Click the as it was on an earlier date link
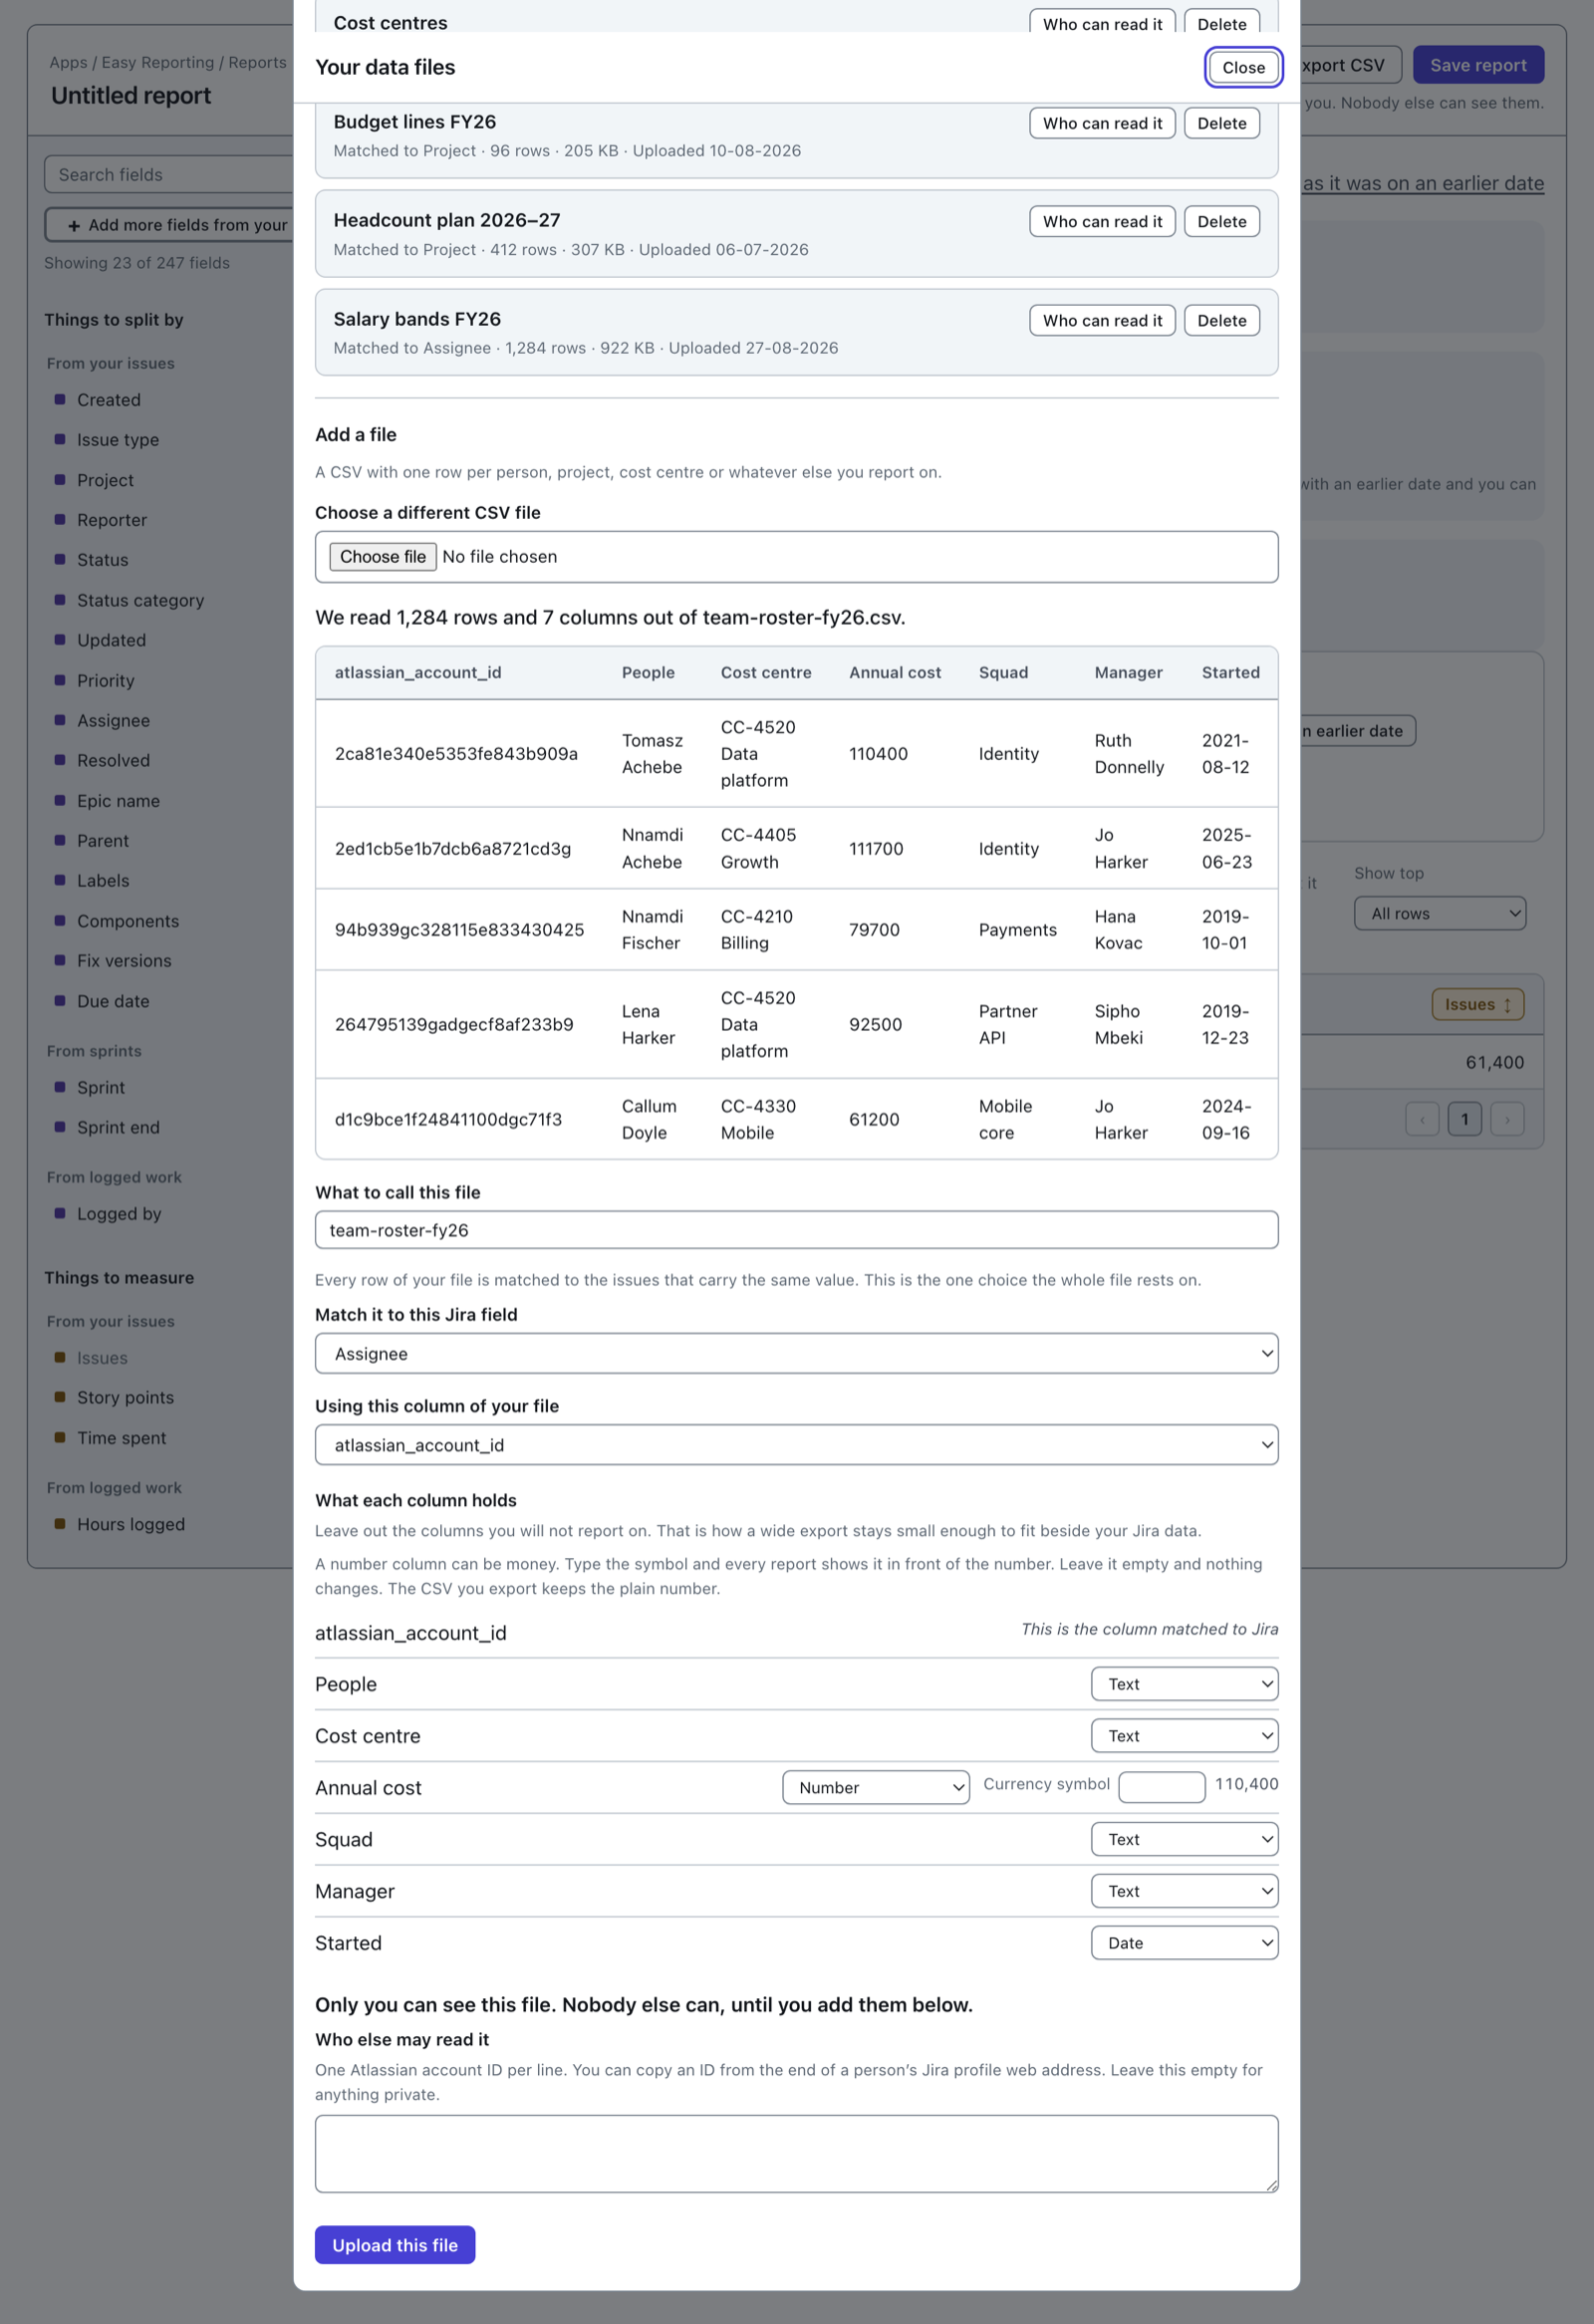Screen dimensions: 1594x2324 (x=1422, y=183)
